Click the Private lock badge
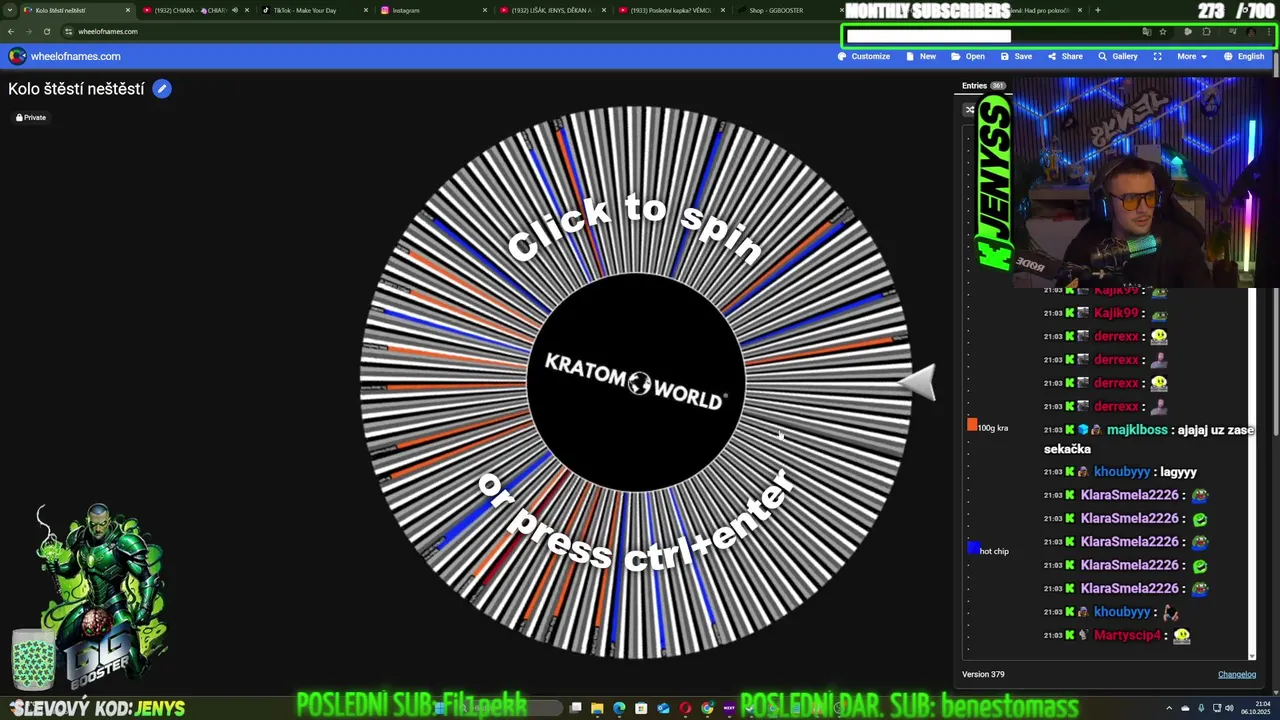The height and width of the screenshot is (720, 1280). (31, 117)
